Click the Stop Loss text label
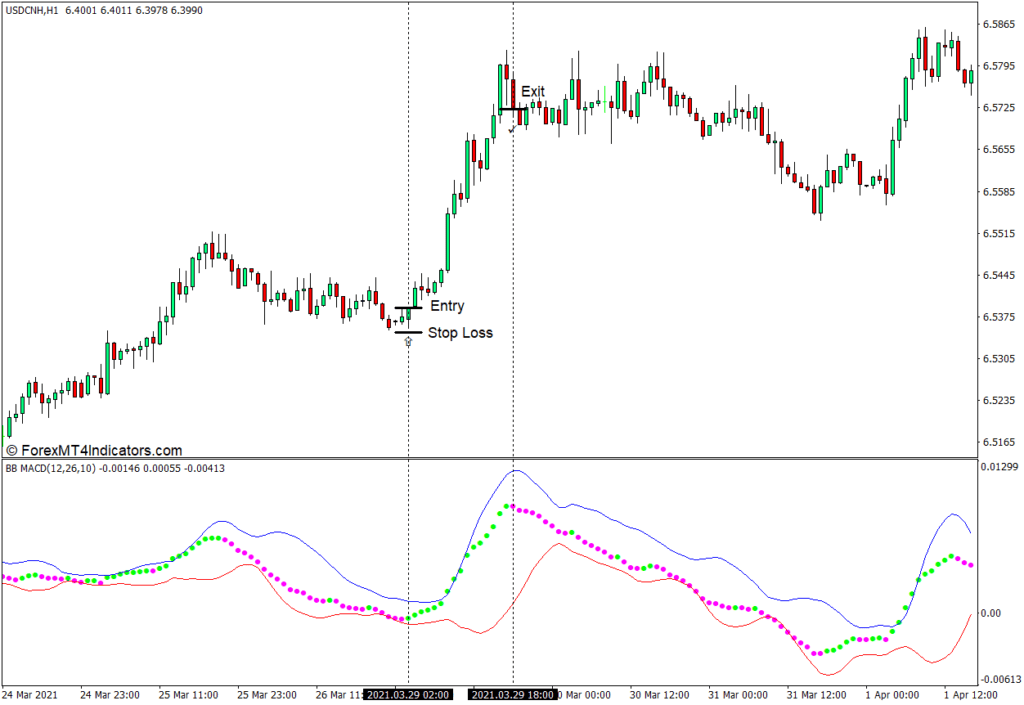This screenshot has width=1024, height=705. click(x=460, y=333)
